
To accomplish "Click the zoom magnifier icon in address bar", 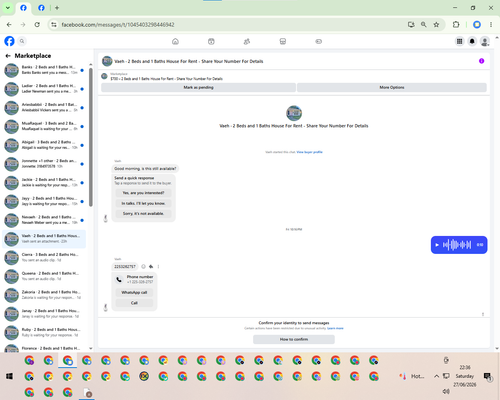I will (x=424, y=25).
